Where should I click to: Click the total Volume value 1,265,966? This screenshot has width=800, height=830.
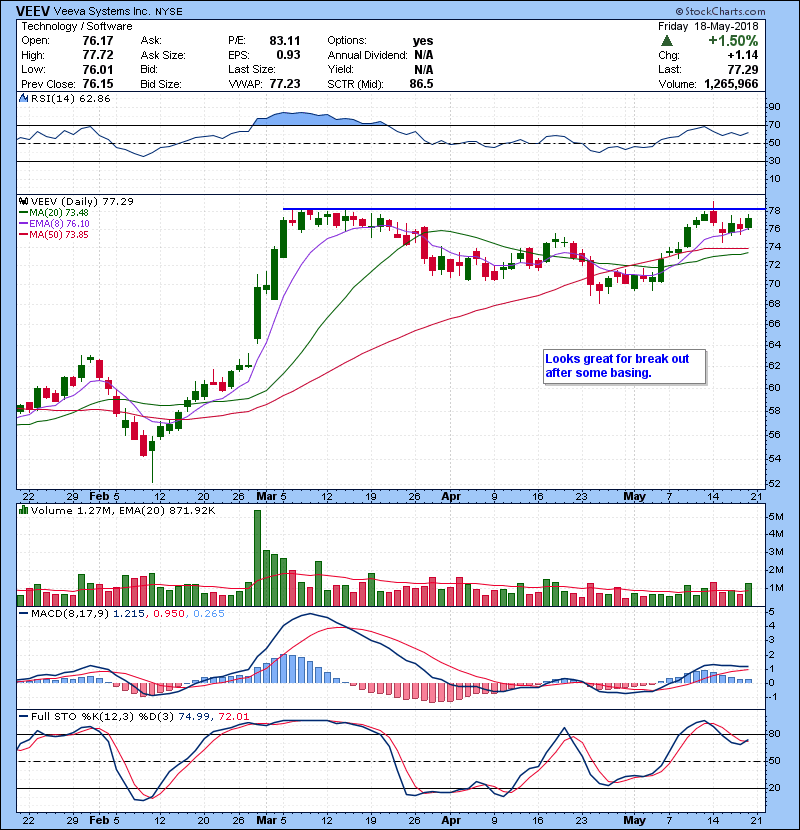tap(731, 84)
